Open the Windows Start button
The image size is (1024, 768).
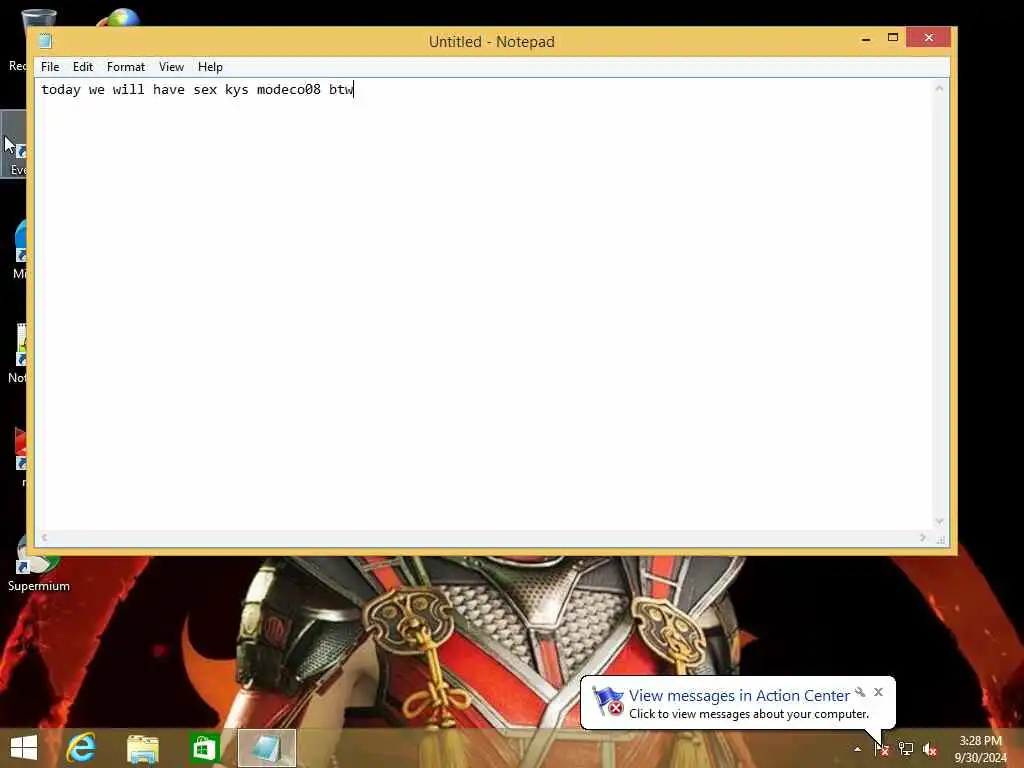pyautogui.click(x=24, y=748)
